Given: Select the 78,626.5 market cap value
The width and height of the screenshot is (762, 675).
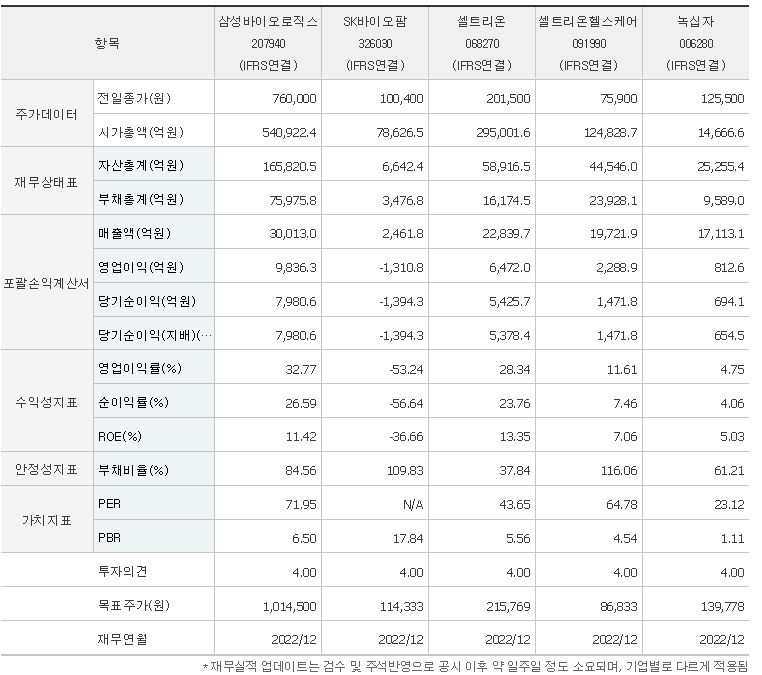Looking at the screenshot, I should pos(399,133).
